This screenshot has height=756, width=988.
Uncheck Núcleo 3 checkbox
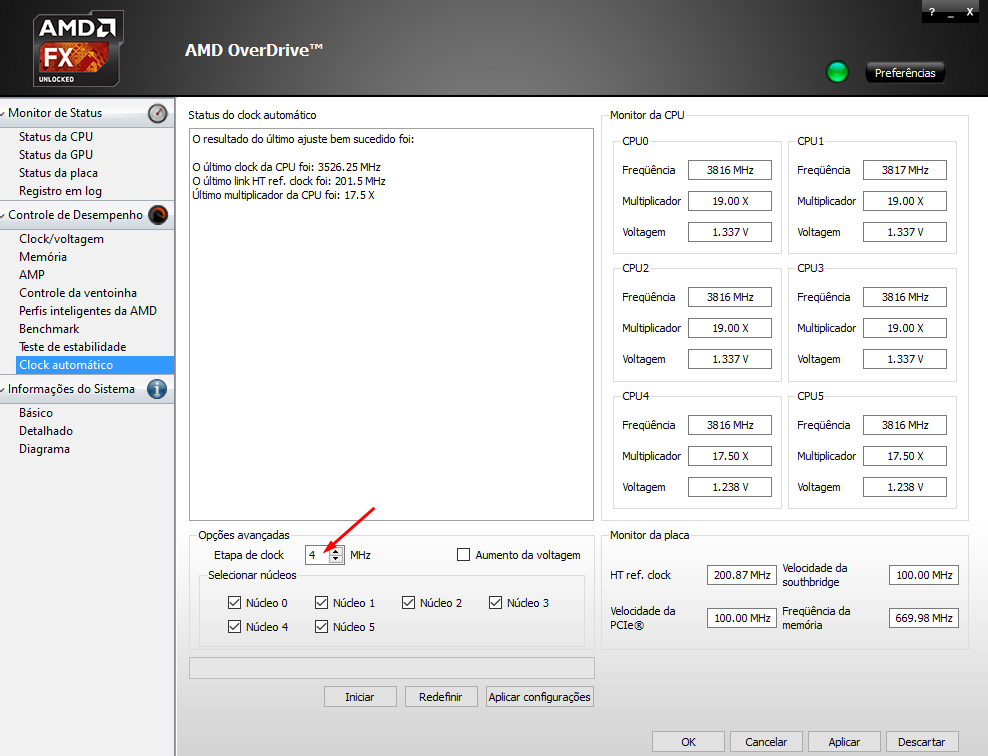pyautogui.click(x=495, y=603)
